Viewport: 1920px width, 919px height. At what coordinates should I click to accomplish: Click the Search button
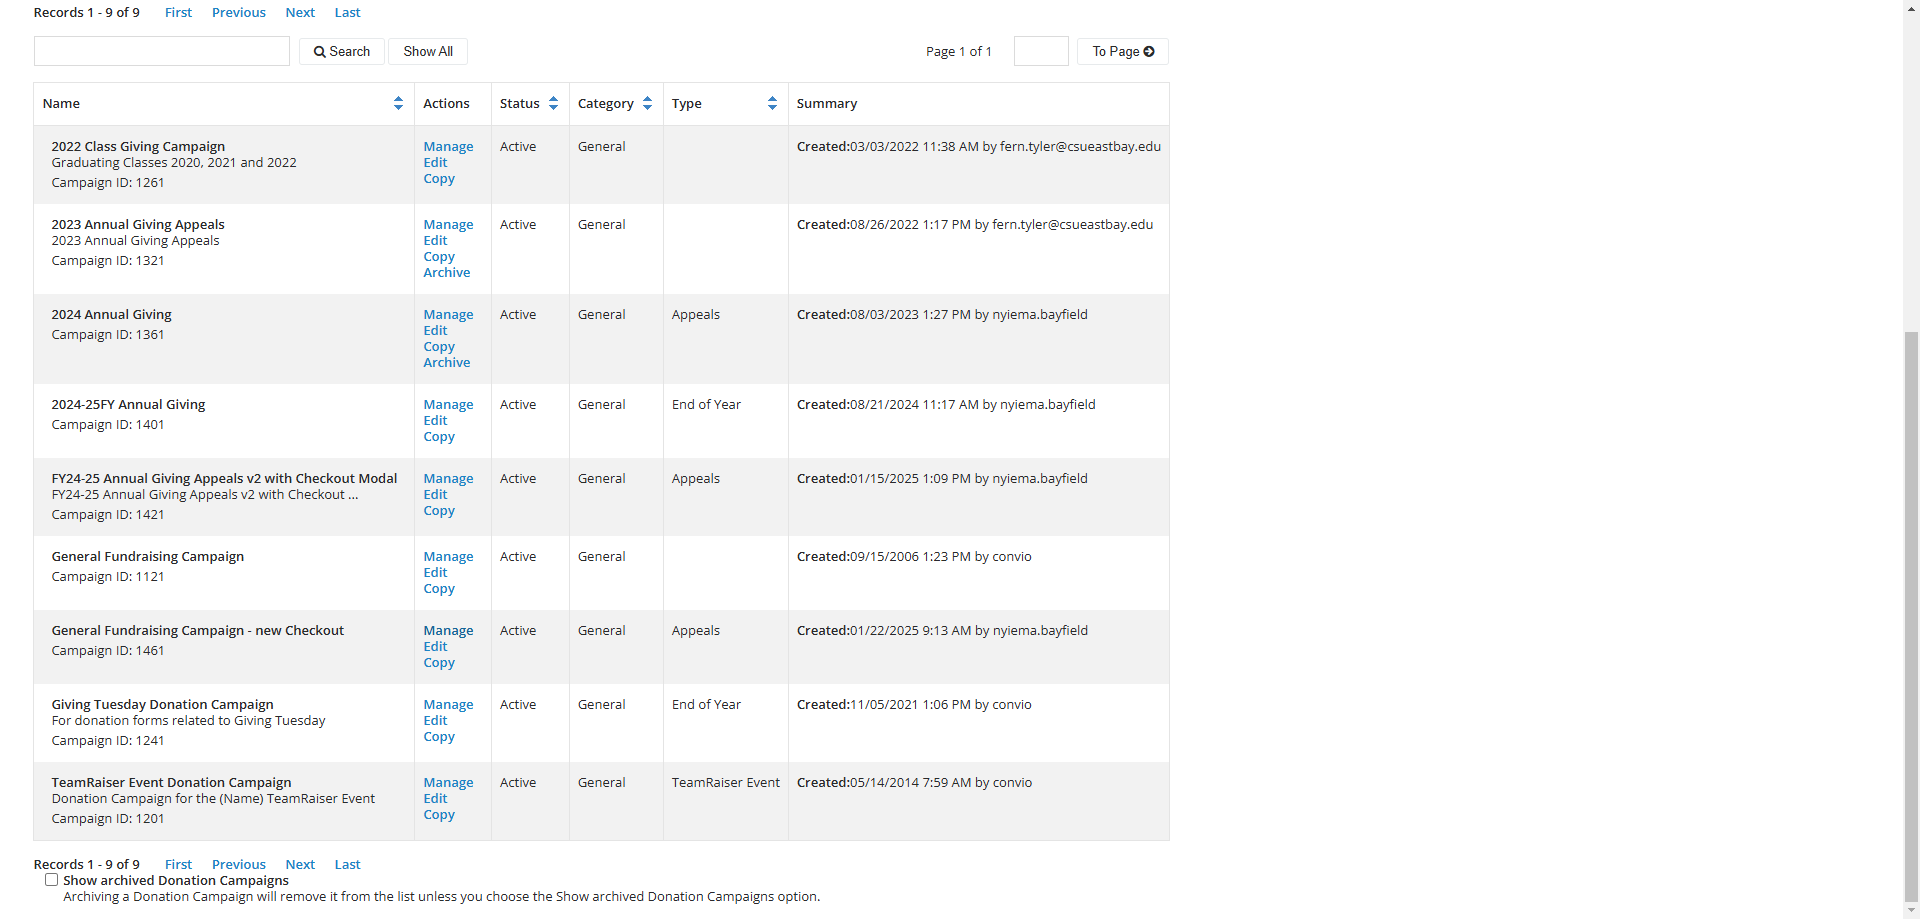click(x=342, y=51)
